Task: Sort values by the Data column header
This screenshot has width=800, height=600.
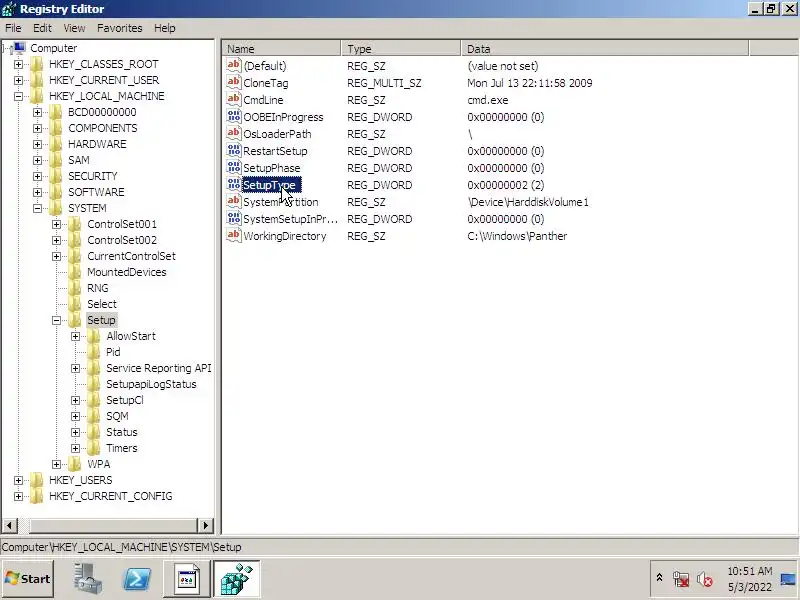Action: pyautogui.click(x=605, y=49)
